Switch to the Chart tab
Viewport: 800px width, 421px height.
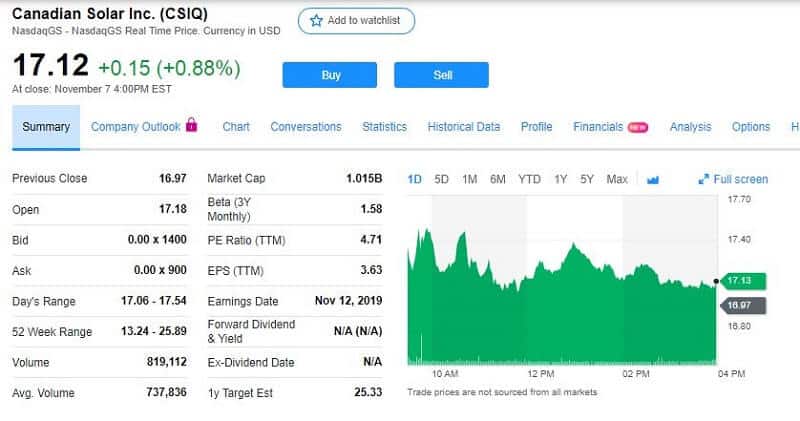click(x=236, y=127)
